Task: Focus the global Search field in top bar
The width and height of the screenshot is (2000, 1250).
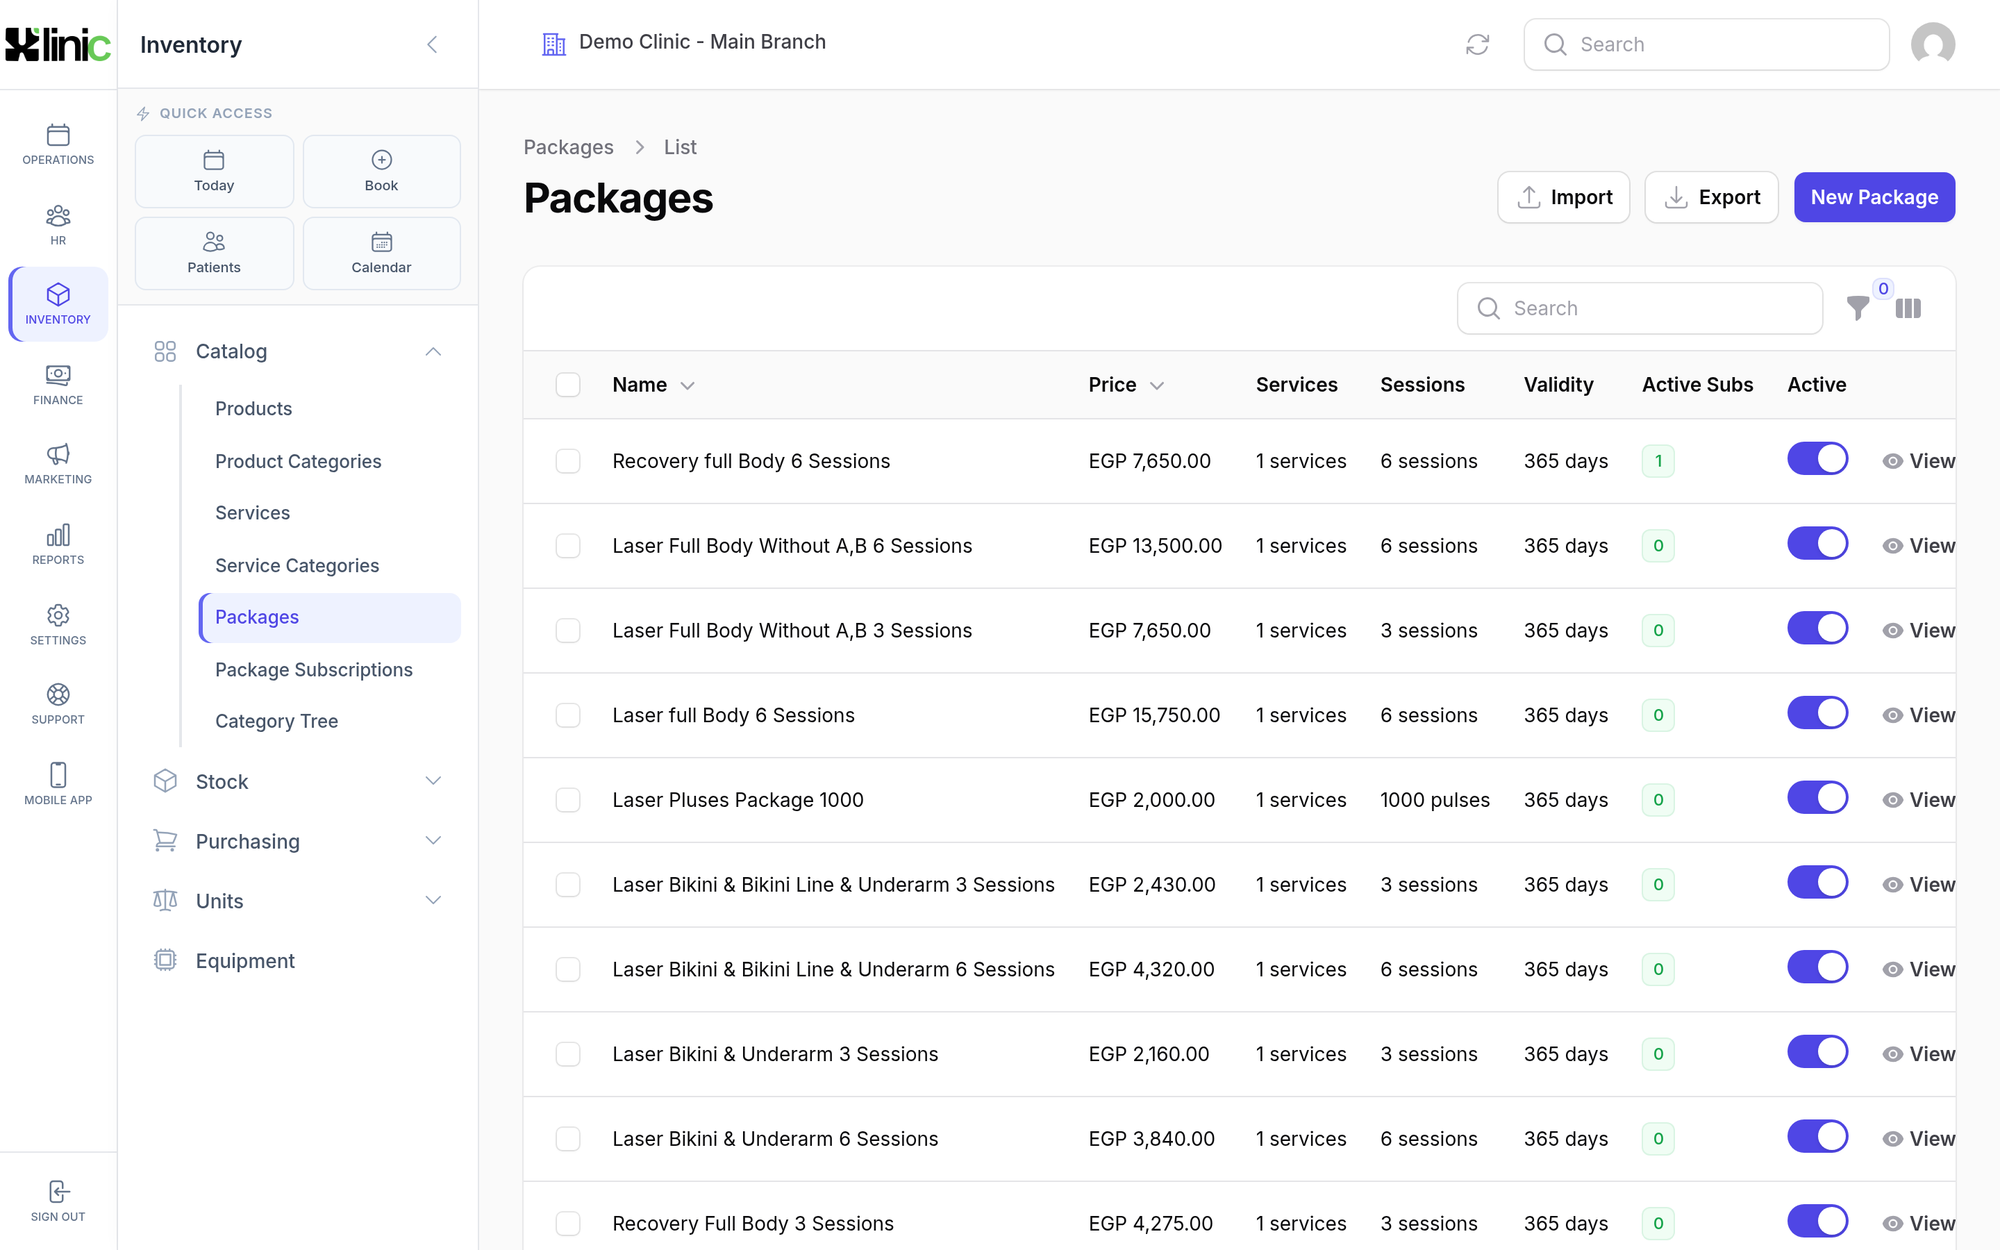Action: [1706, 44]
